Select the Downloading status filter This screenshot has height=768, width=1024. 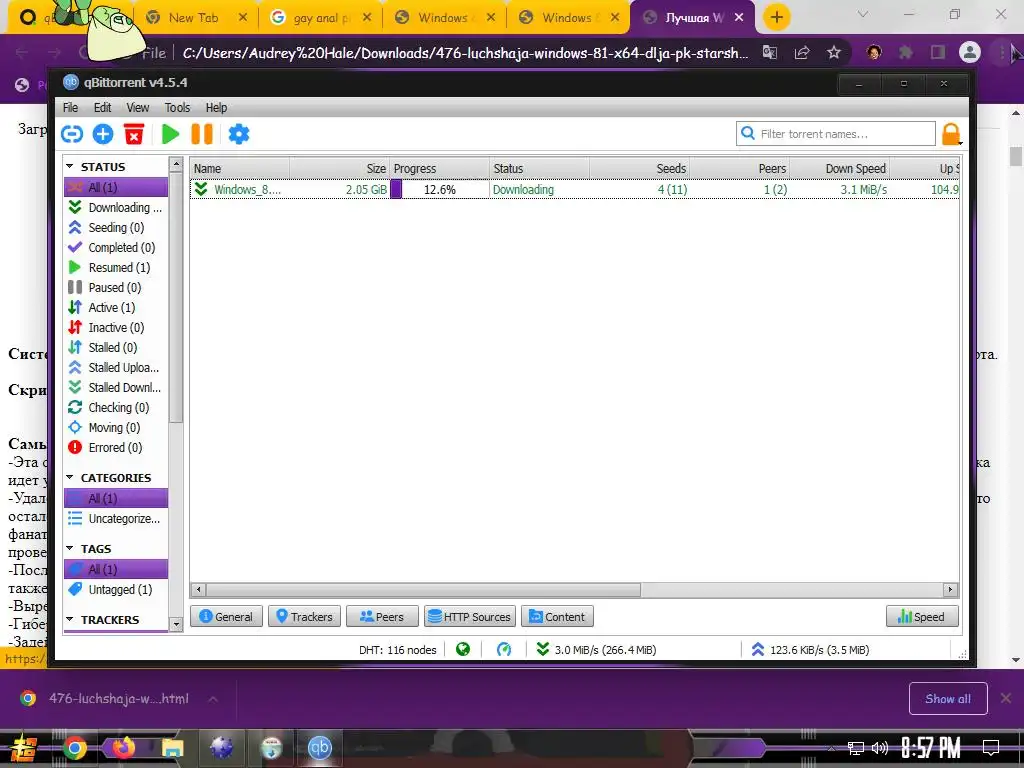(116, 208)
